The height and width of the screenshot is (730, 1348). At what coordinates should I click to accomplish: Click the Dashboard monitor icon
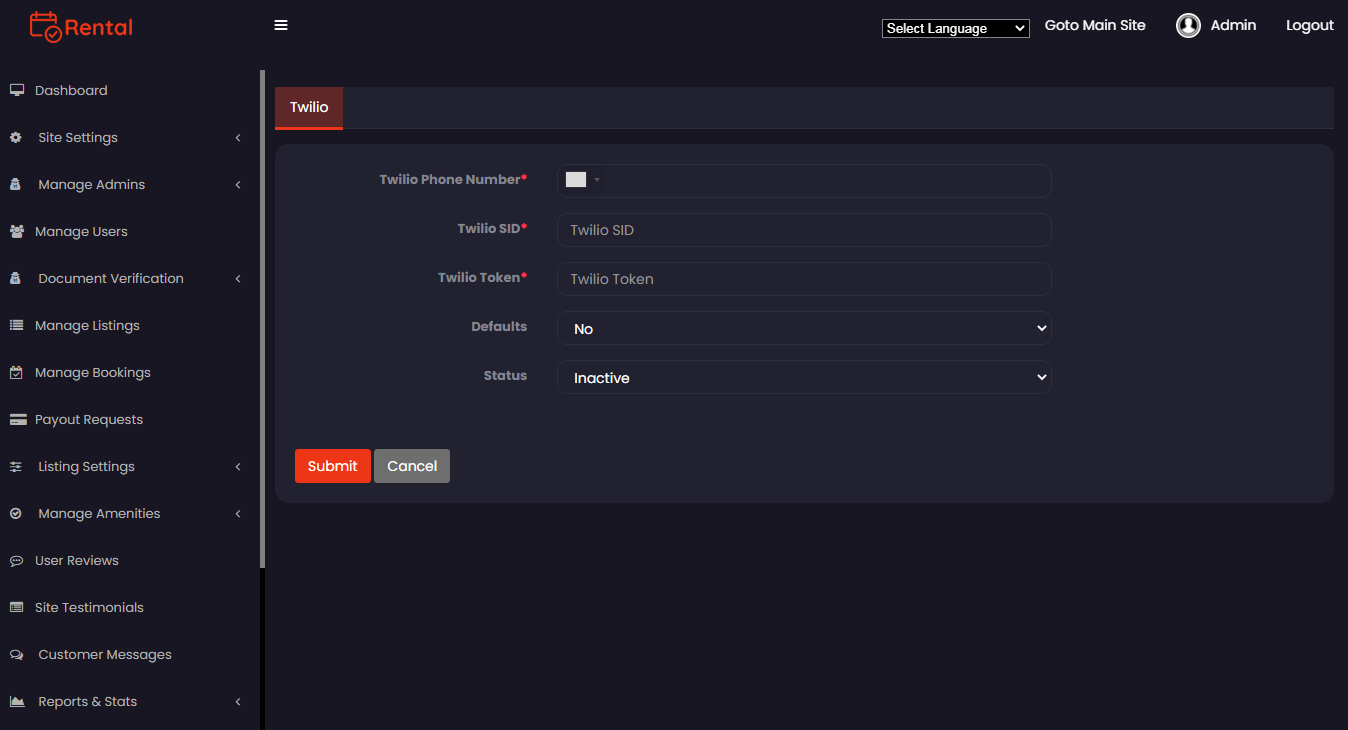(x=17, y=90)
